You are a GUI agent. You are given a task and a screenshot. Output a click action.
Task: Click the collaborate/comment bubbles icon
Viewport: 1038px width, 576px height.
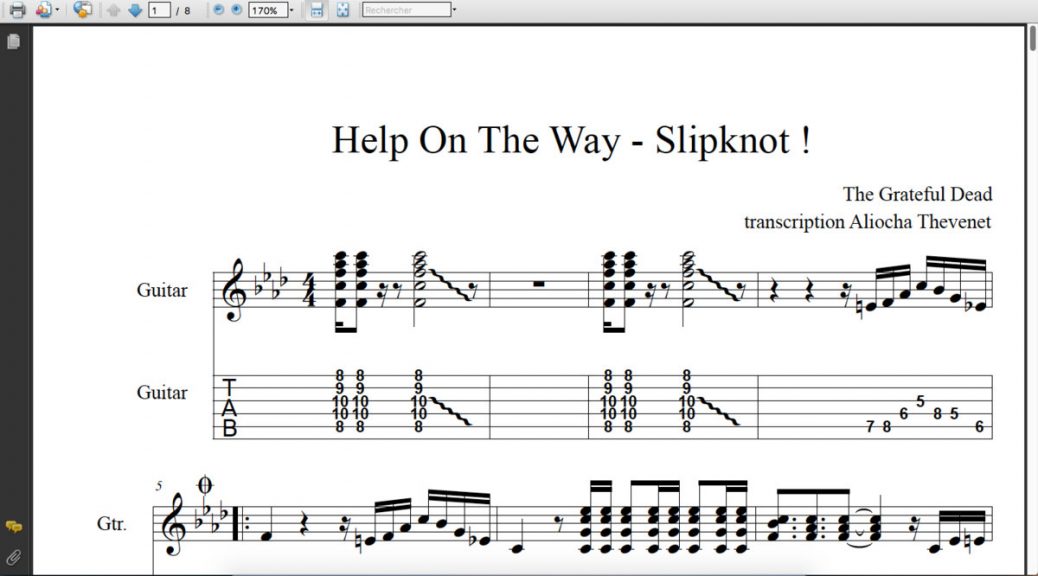(x=82, y=10)
